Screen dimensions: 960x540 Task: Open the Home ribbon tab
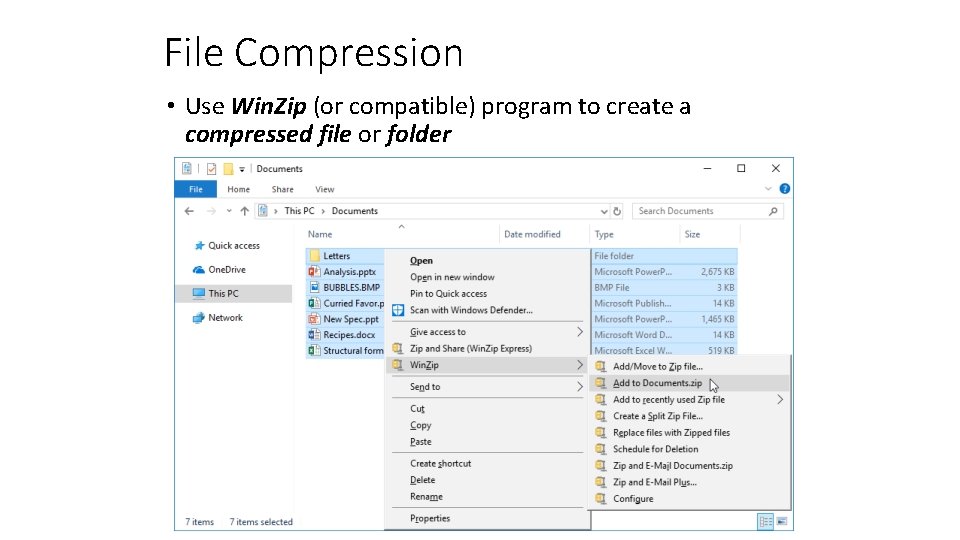tap(238, 189)
